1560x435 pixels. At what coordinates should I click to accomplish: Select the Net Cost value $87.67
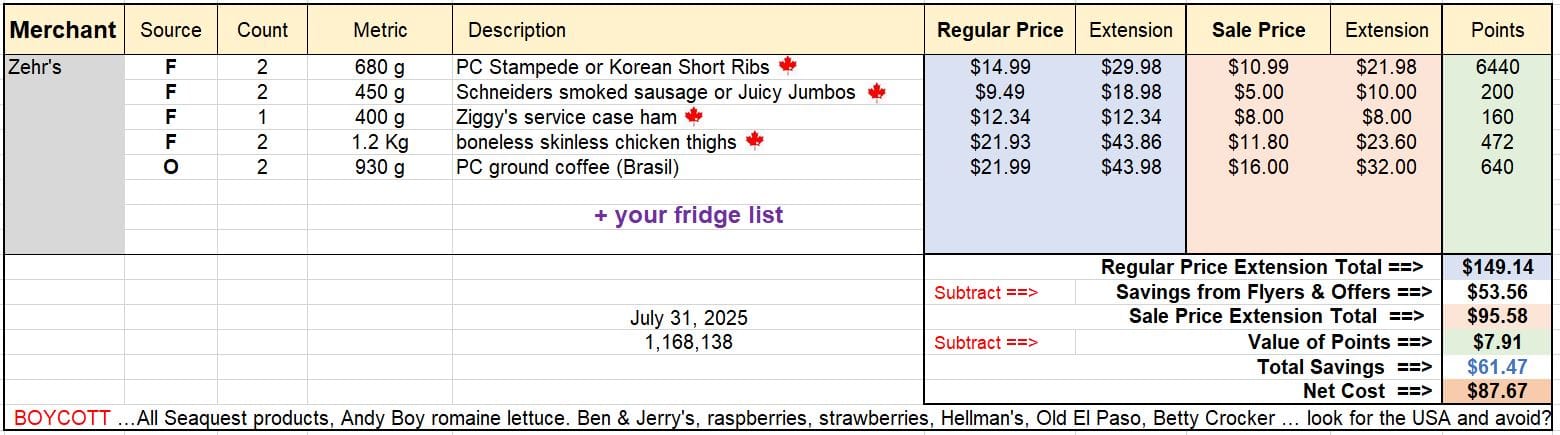[1497, 391]
